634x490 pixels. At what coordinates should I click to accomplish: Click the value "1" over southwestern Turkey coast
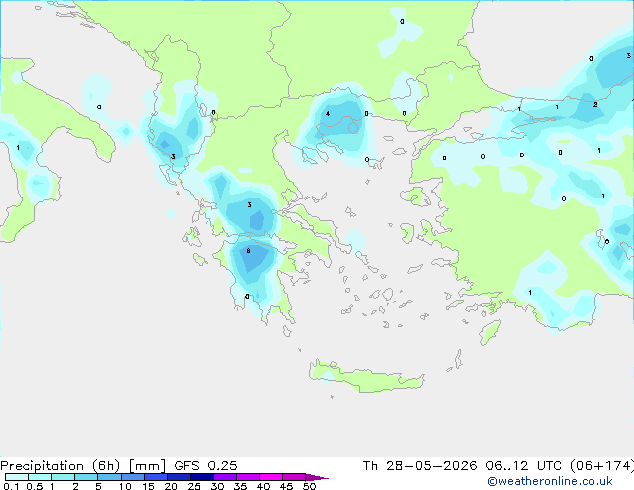pos(530,293)
